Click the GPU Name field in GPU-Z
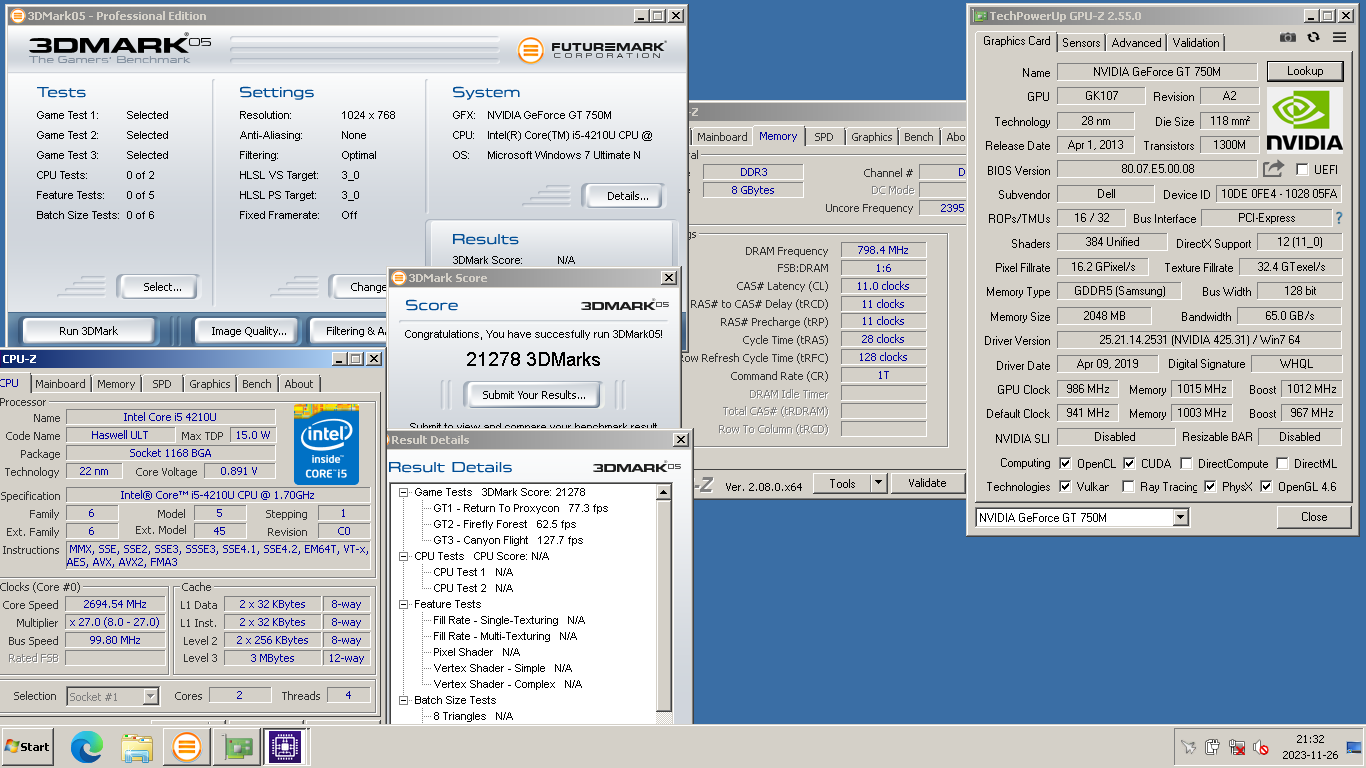 click(1158, 72)
